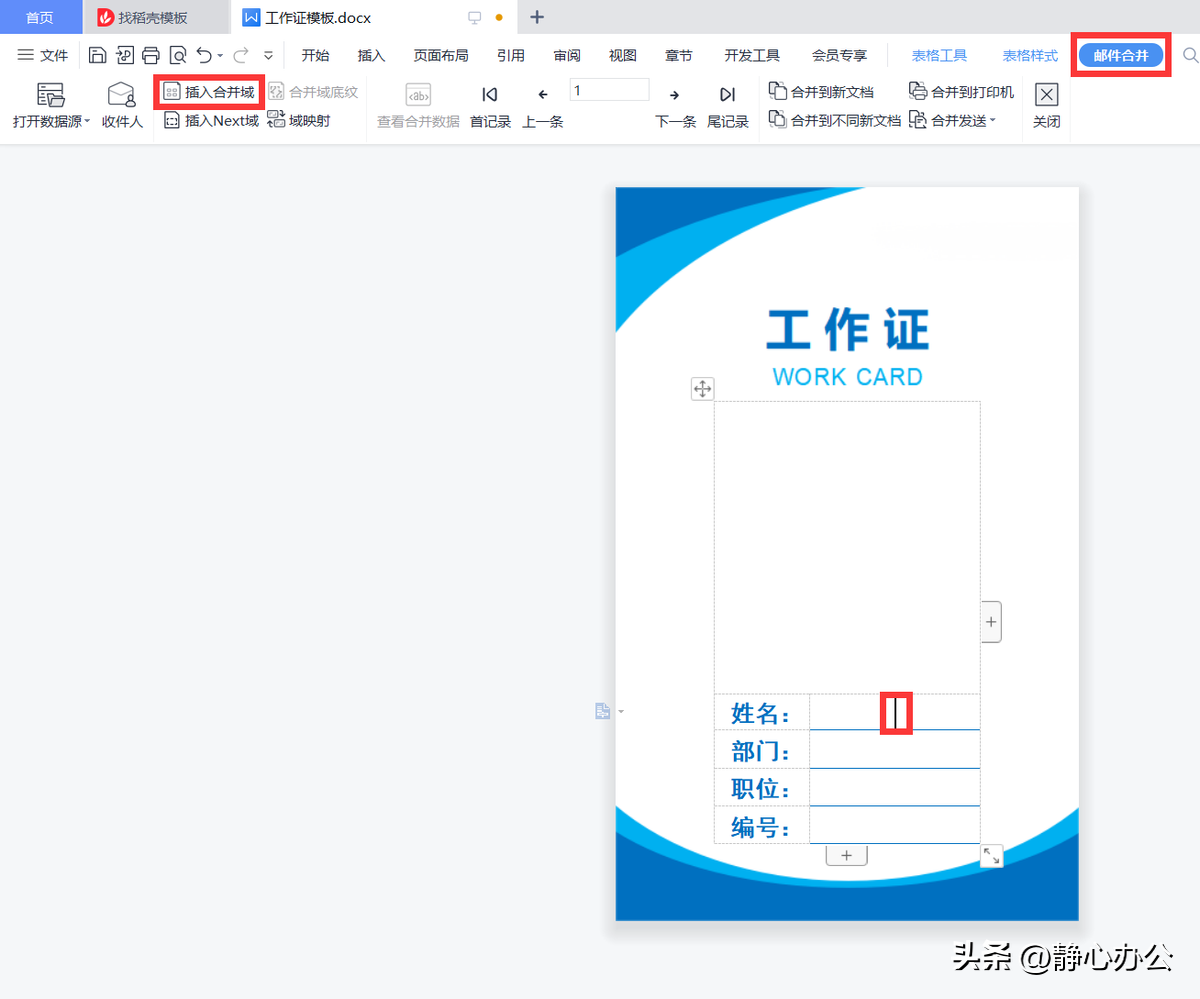
Task: Click 查看合并数据 preview button
Action: [x=418, y=107]
